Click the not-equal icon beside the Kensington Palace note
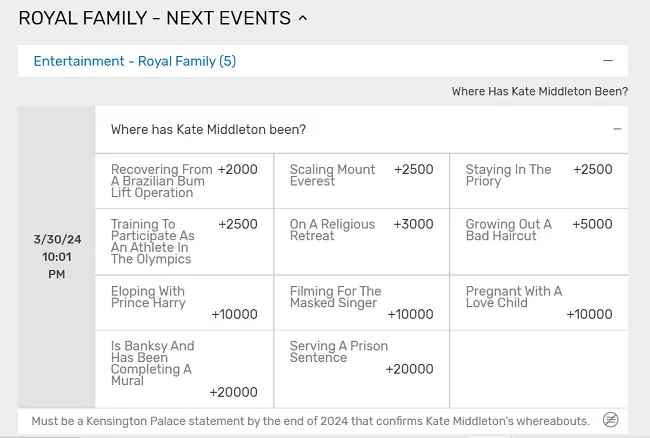Viewport: 650px width, 438px height. click(610, 420)
